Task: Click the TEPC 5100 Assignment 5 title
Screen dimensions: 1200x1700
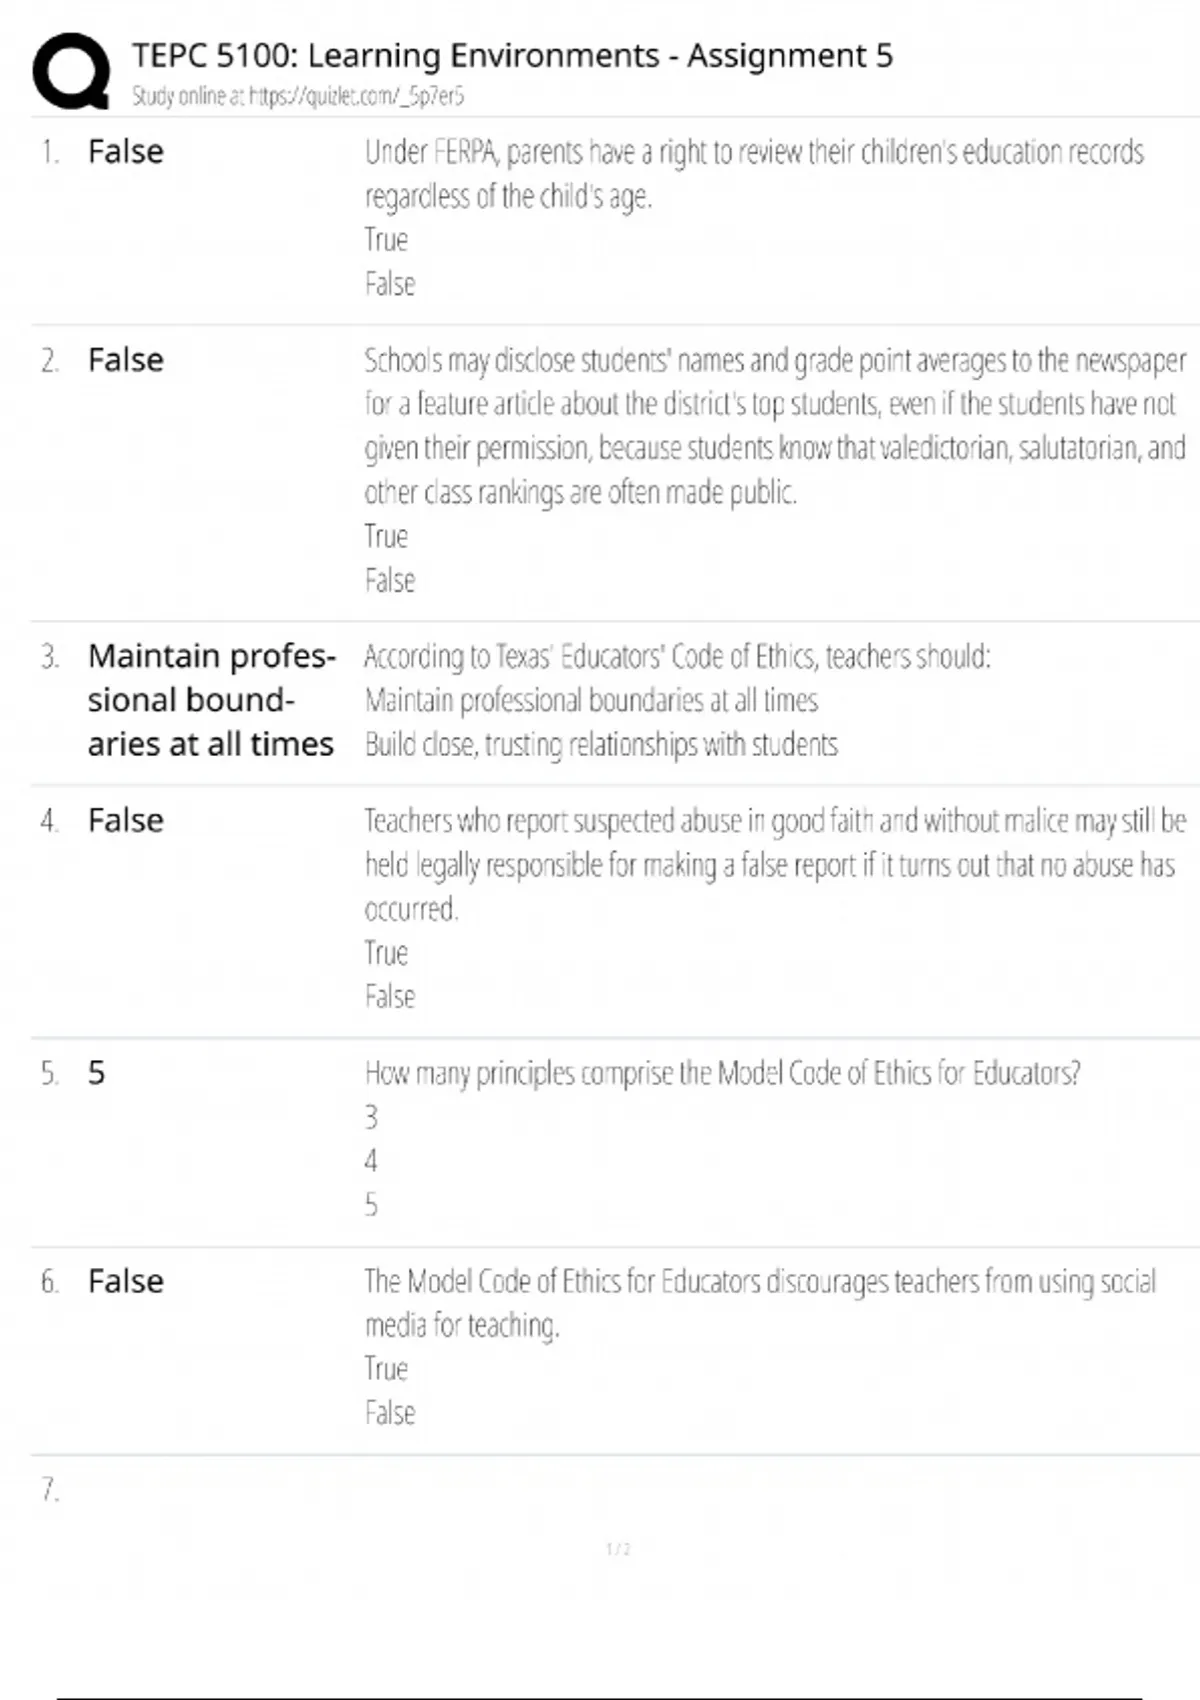Action: click(512, 55)
